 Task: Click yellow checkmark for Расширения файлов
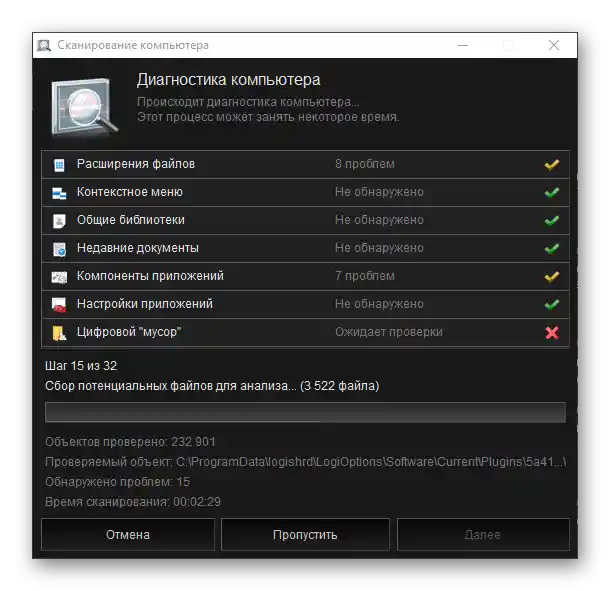[552, 165]
